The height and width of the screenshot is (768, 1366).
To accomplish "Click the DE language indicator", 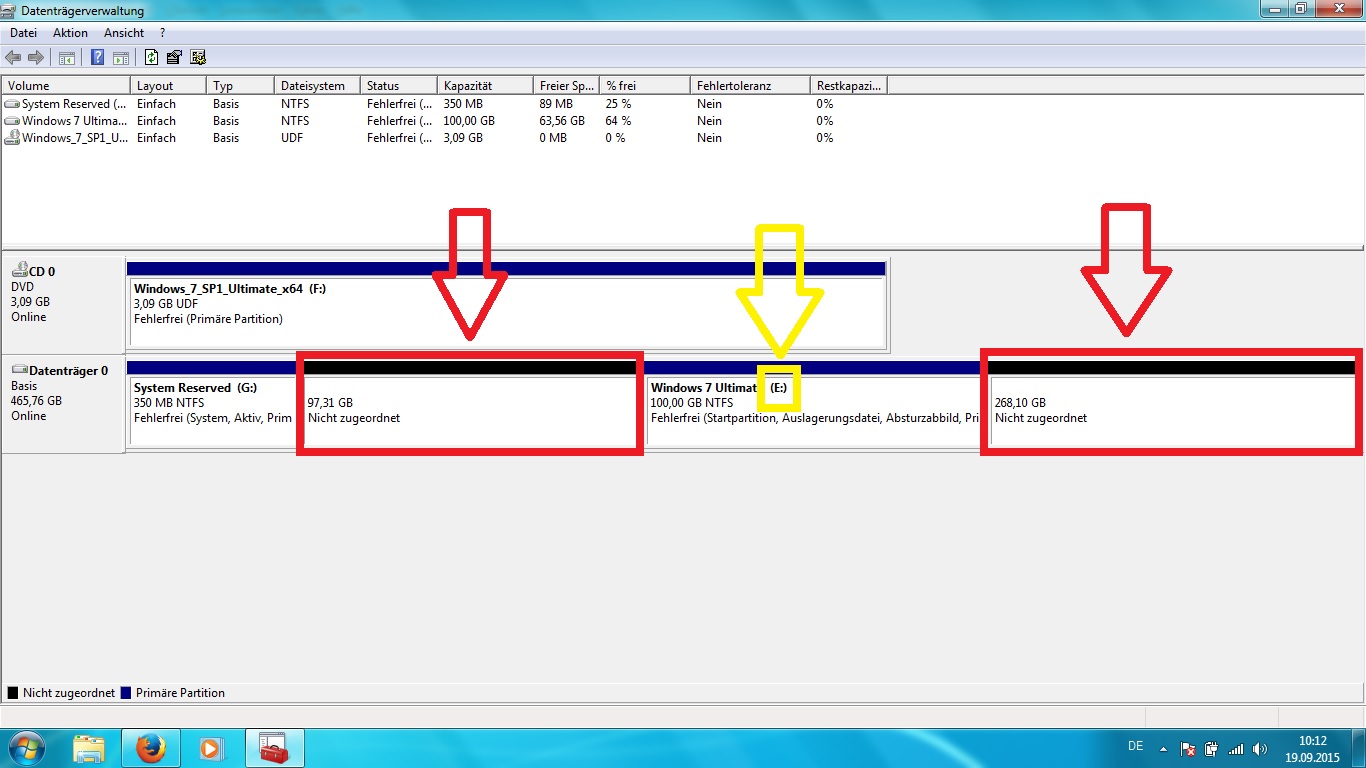I will pos(1135,746).
